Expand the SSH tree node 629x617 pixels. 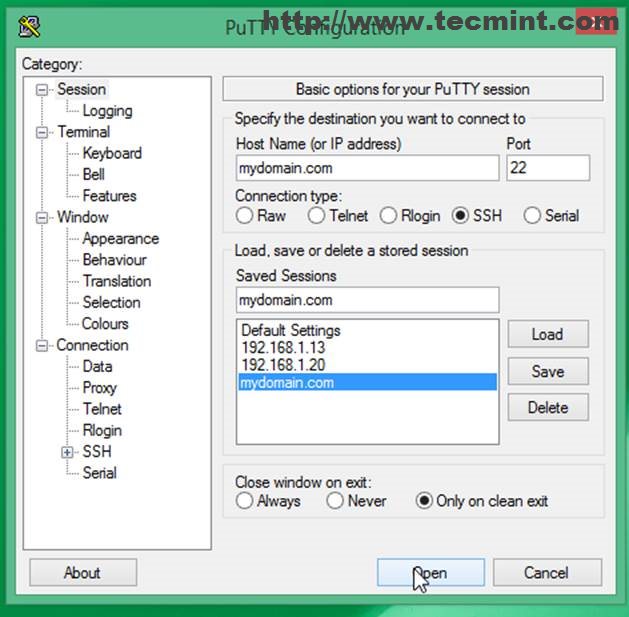67,452
